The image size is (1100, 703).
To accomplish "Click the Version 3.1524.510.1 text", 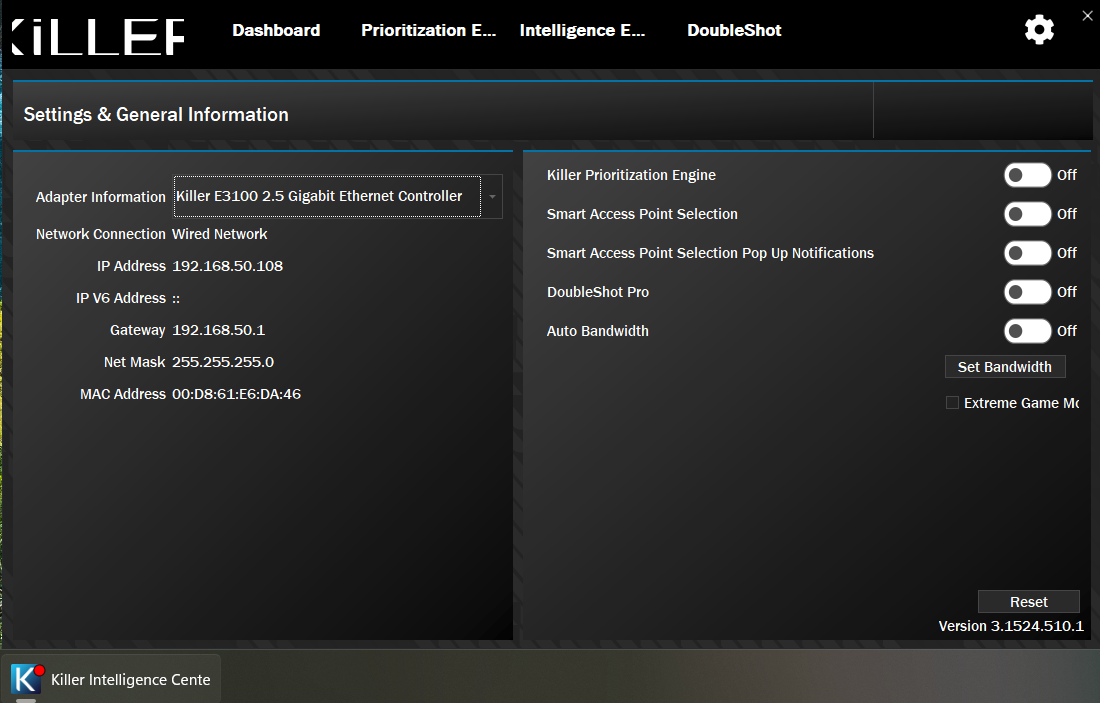I will (x=1011, y=626).
